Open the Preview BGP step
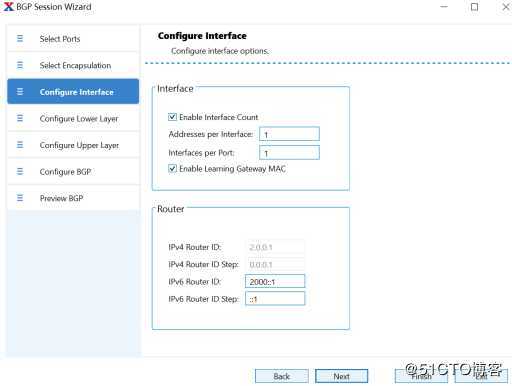The height and width of the screenshot is (386, 512). tap(73, 198)
